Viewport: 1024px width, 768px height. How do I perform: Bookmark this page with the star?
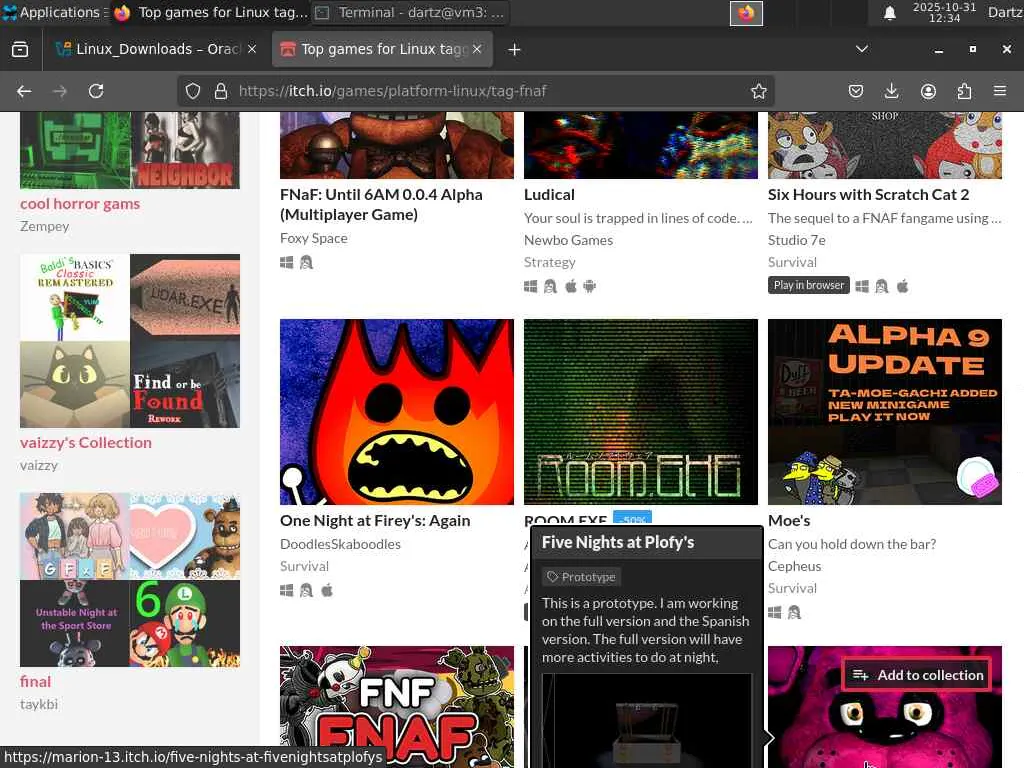[x=758, y=91]
